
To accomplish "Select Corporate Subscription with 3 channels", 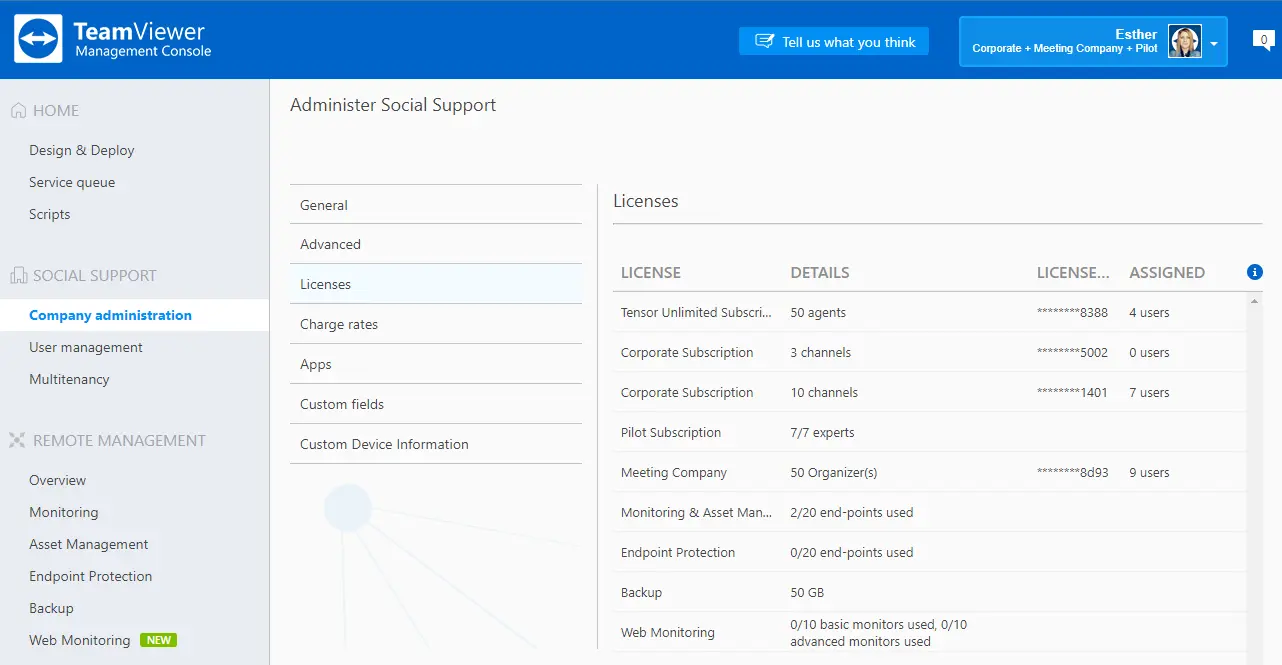I will tap(930, 352).
